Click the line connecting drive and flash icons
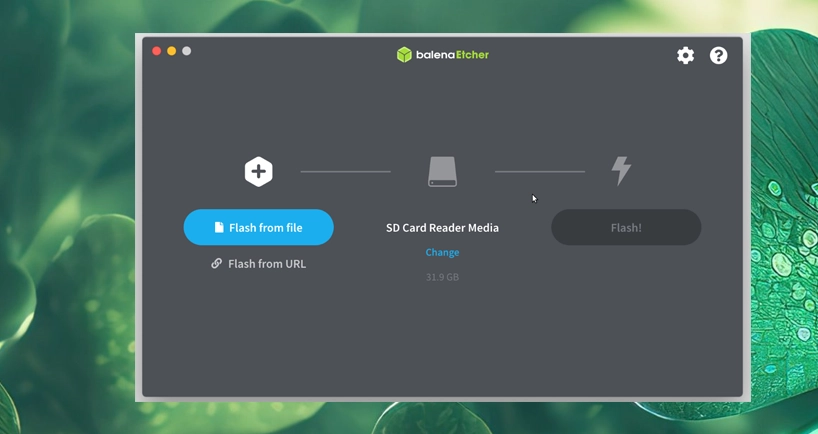Screen dimensions: 818x434 [x=540, y=172]
